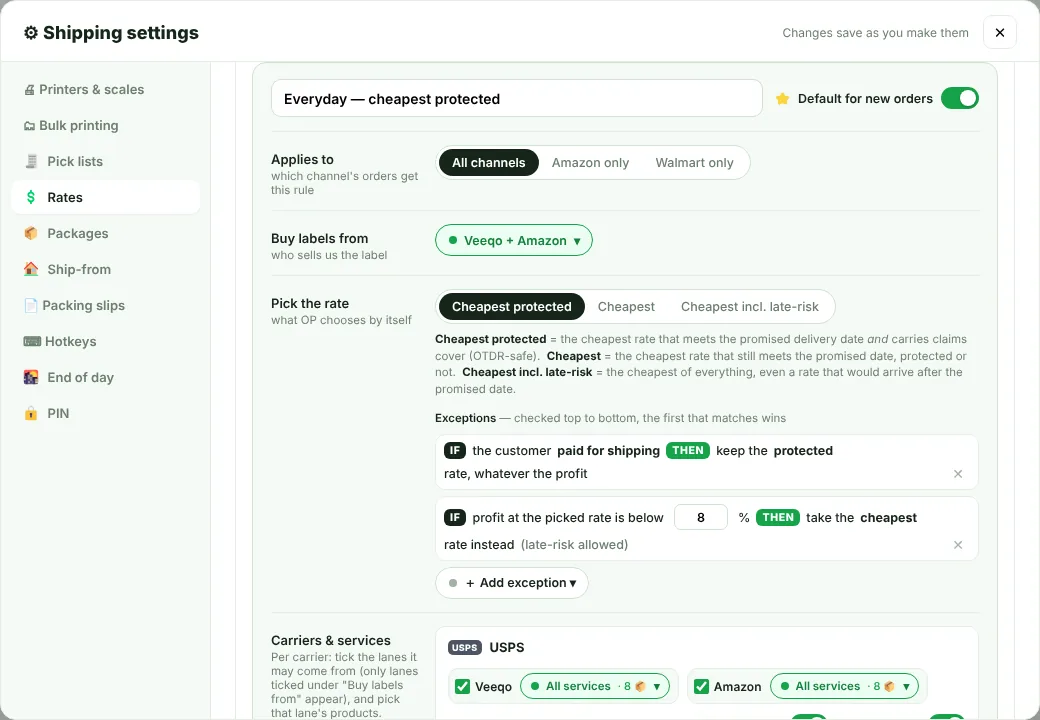
Task: Open the Packages settings section
Action: (105, 233)
